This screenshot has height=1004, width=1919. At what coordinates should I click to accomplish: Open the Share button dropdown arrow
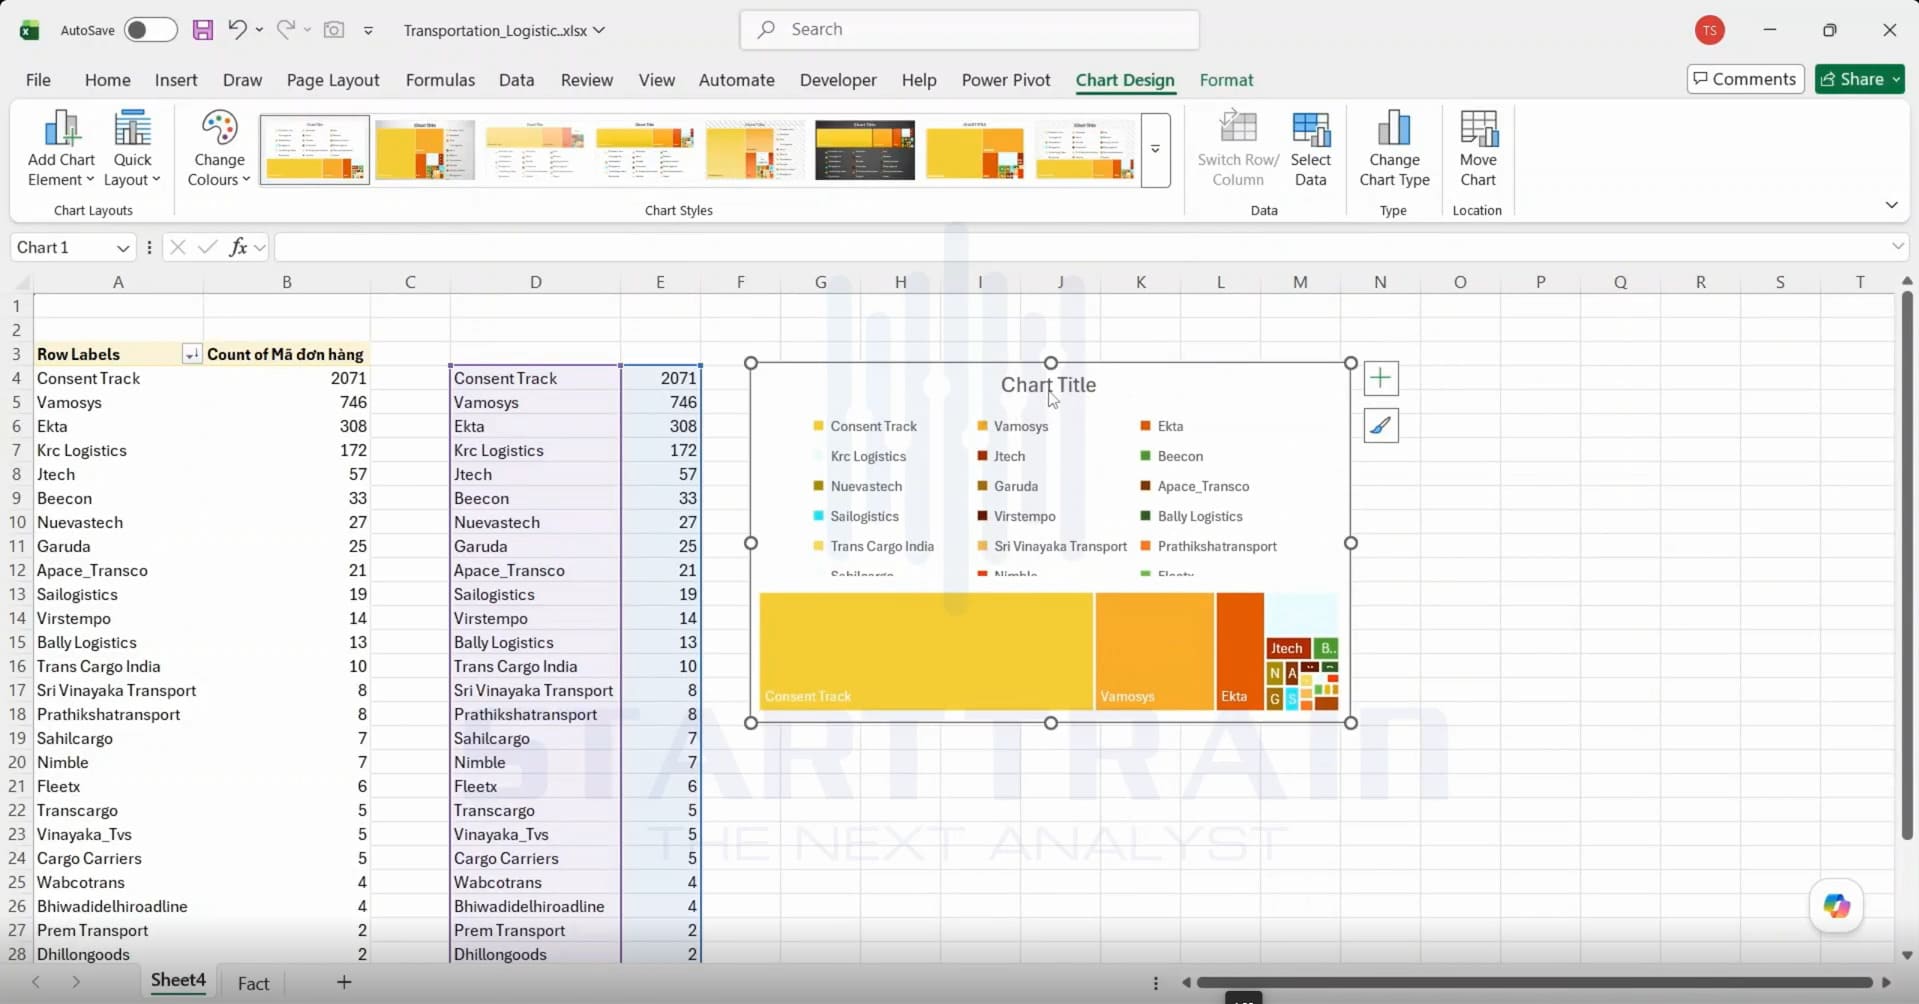click(1895, 79)
